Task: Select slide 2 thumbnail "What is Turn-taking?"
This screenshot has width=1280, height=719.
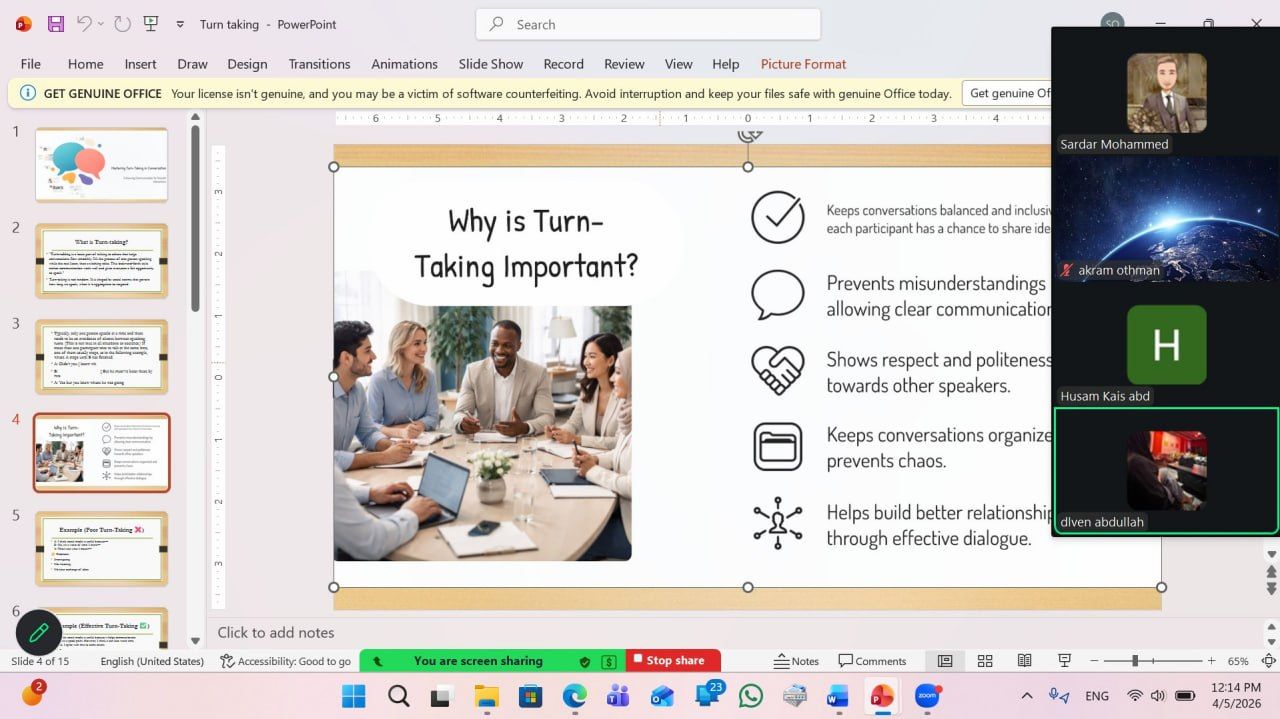Action: coord(101,260)
